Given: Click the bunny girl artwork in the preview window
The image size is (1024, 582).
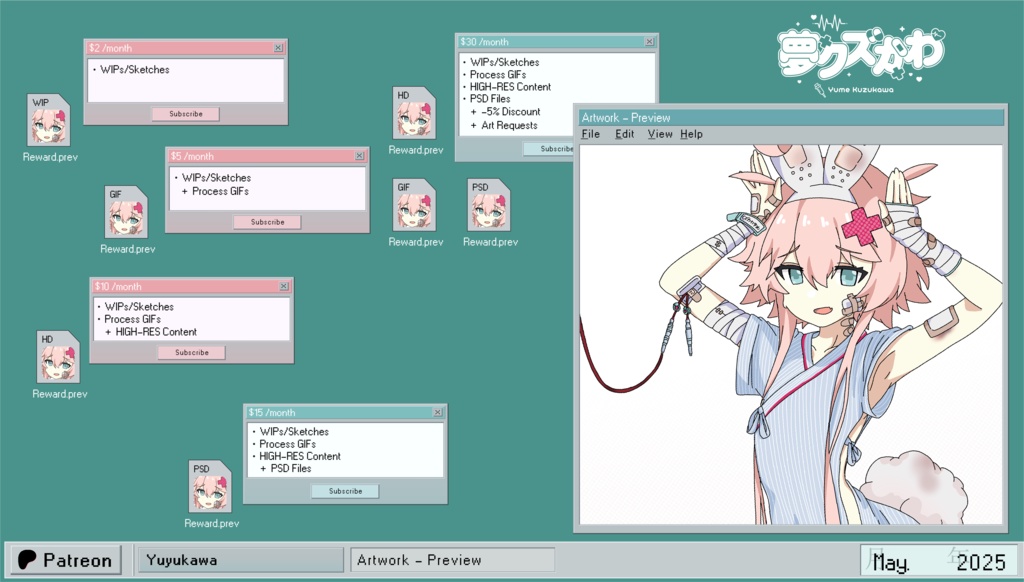Looking at the screenshot, I should (x=790, y=334).
